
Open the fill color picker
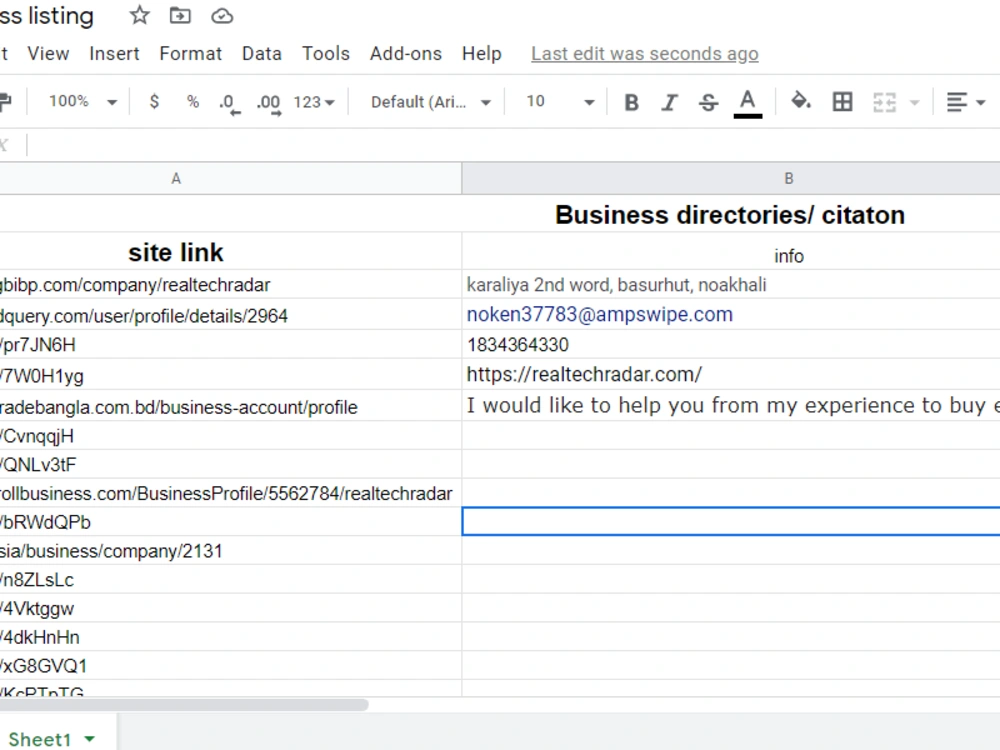[800, 101]
